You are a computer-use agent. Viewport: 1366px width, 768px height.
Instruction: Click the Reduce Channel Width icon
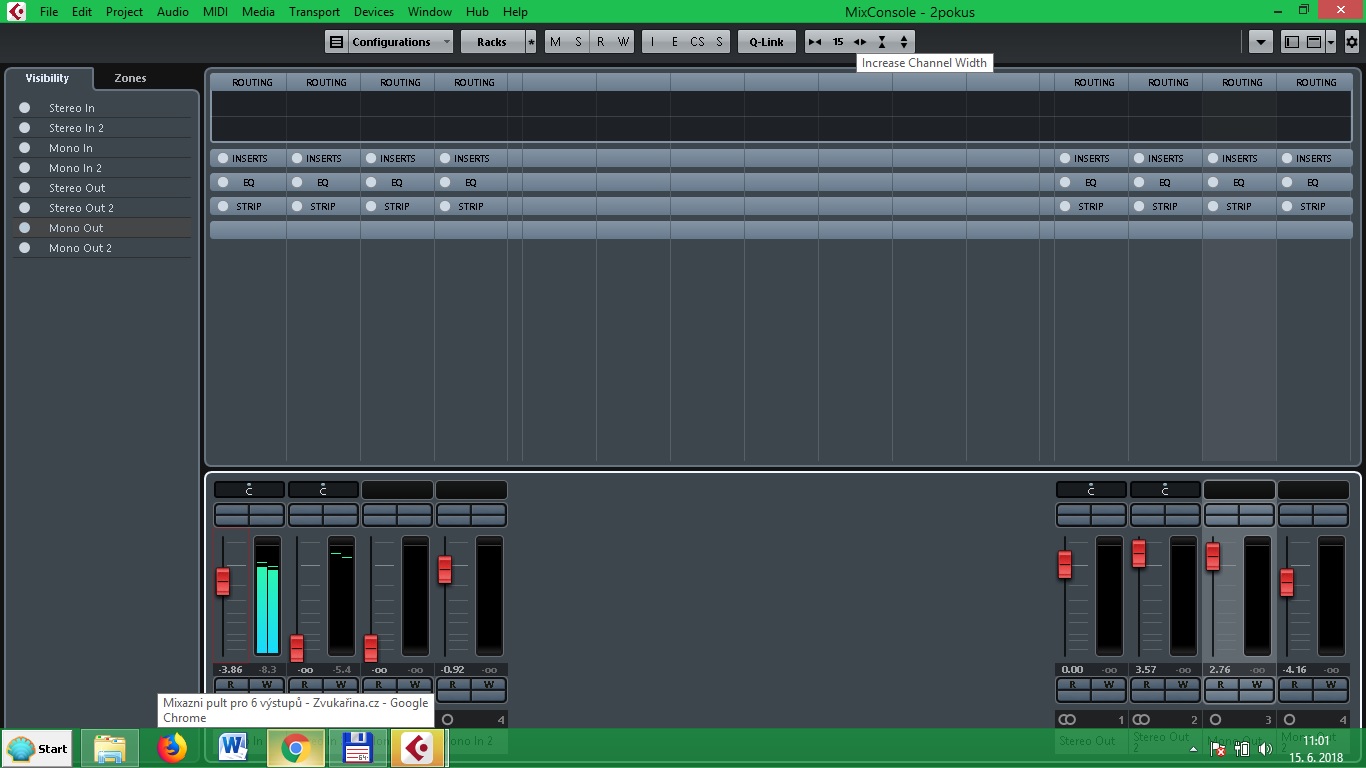(815, 42)
